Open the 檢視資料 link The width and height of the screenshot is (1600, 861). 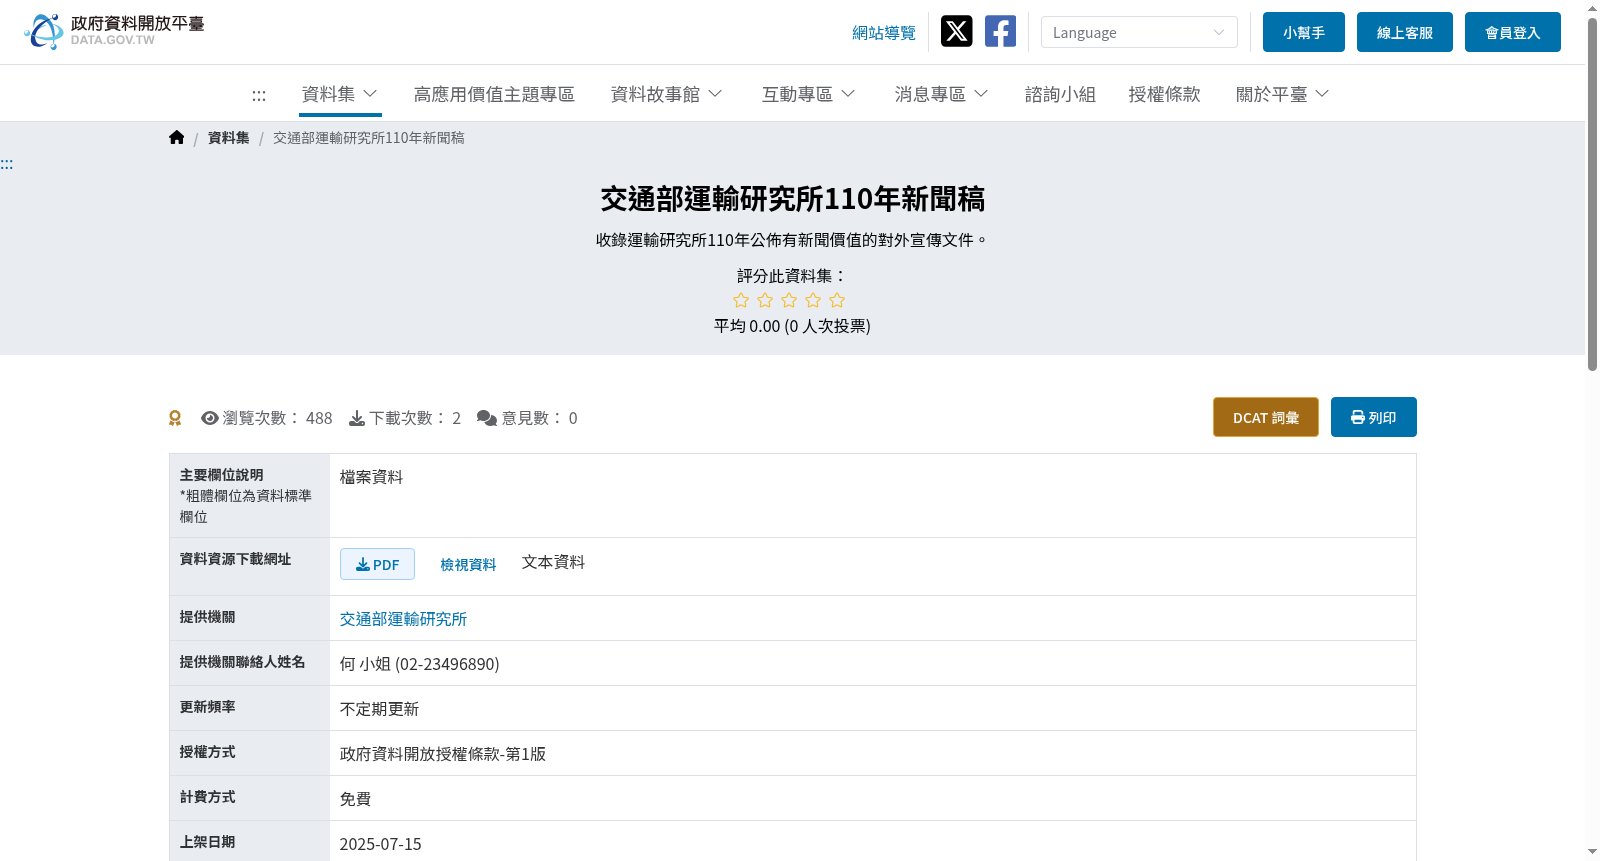[x=468, y=564]
